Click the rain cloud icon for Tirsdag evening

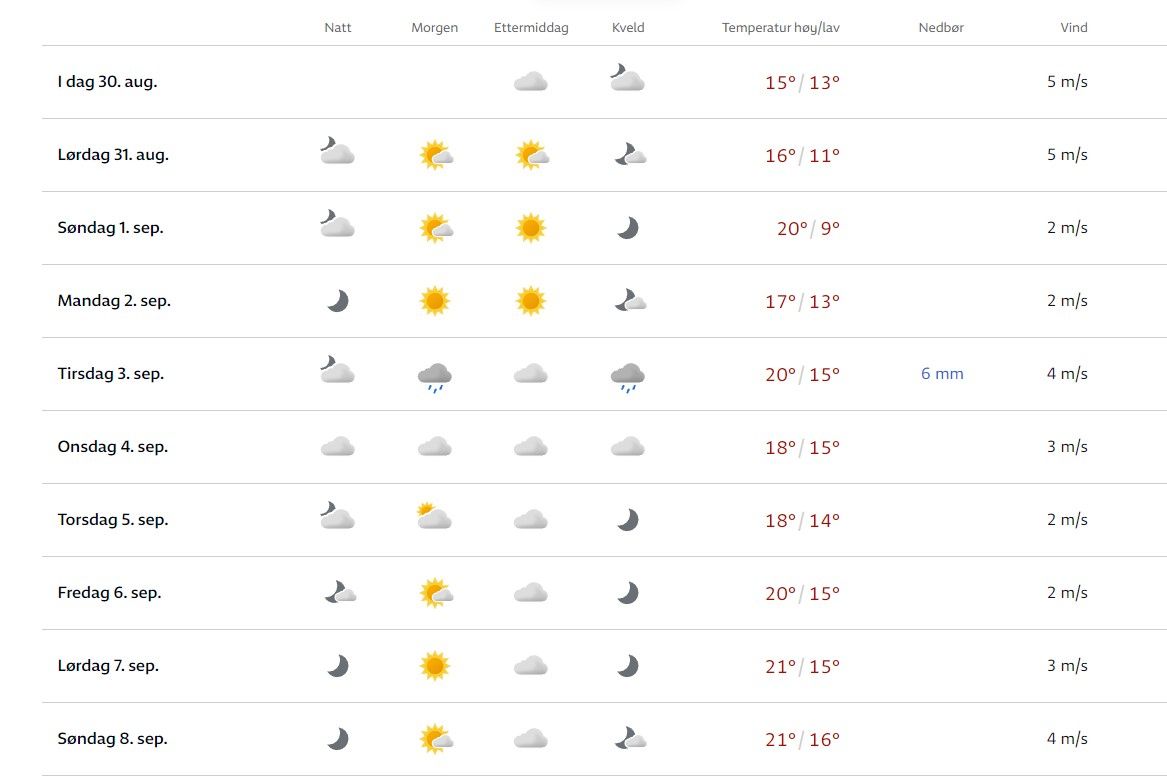(x=627, y=376)
